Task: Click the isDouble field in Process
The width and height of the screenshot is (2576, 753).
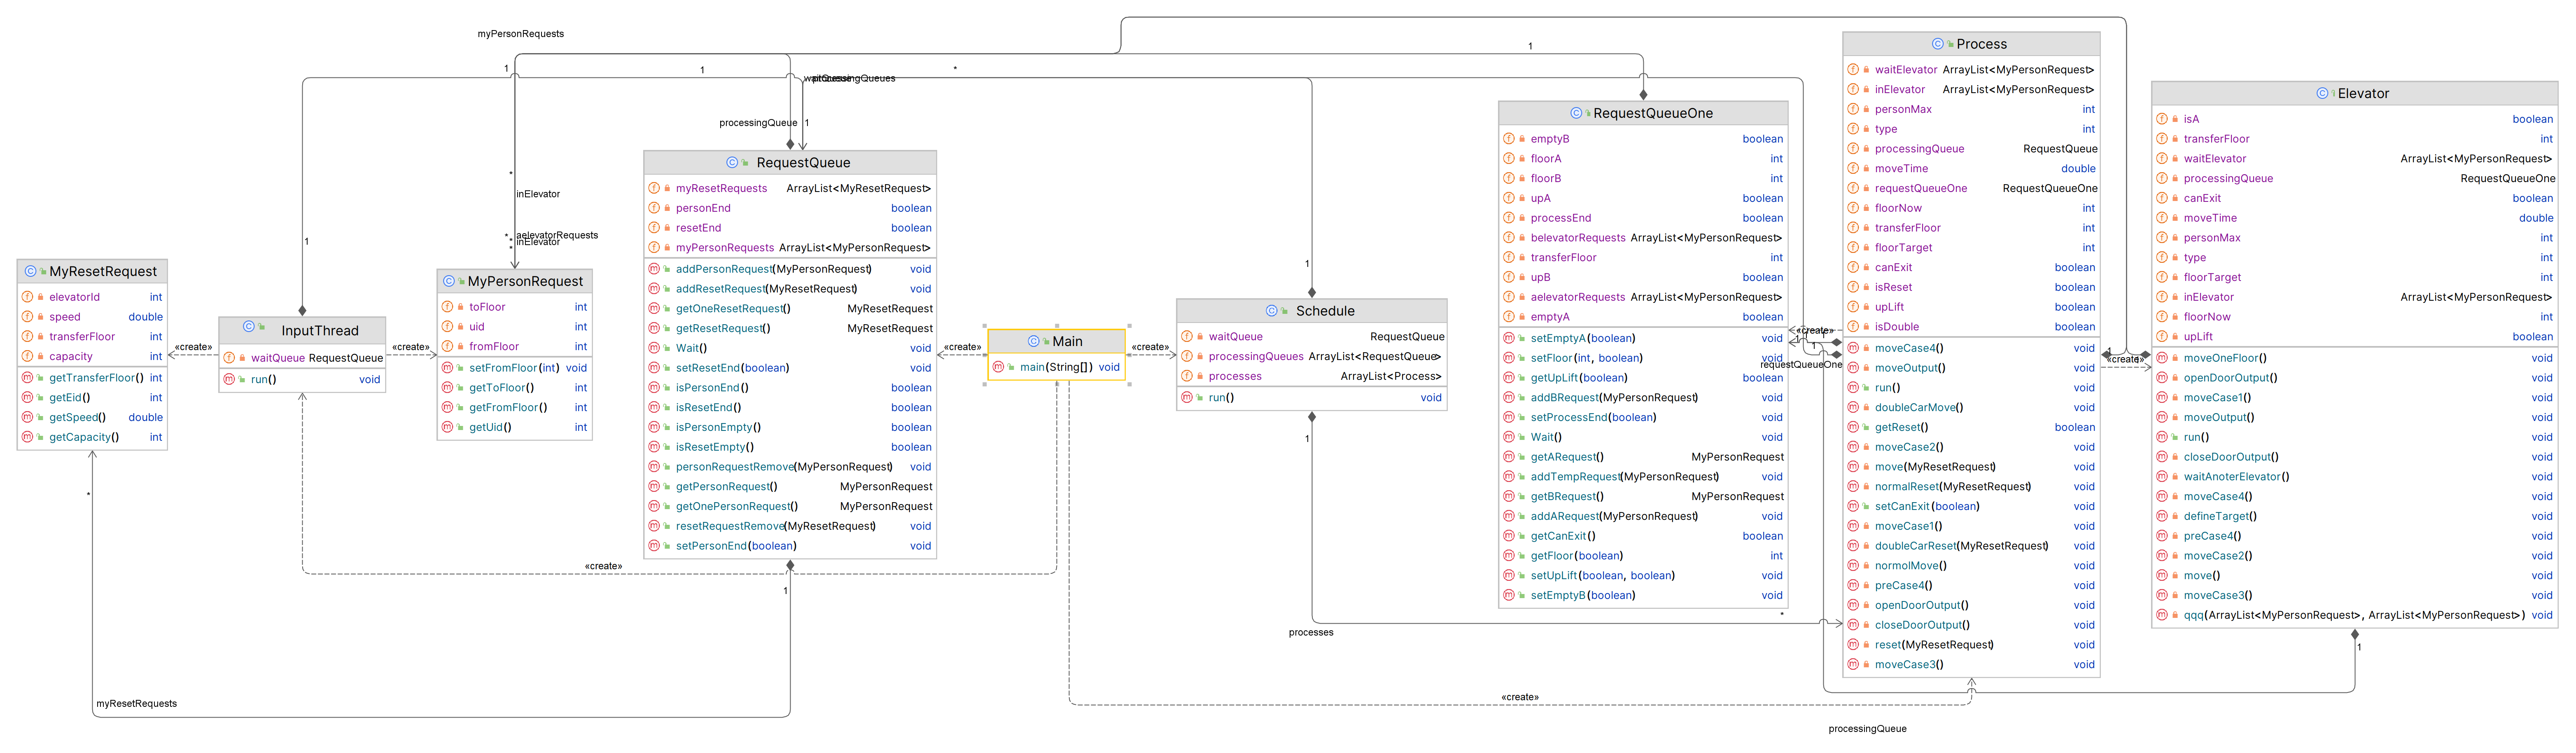Action: (x=1971, y=327)
